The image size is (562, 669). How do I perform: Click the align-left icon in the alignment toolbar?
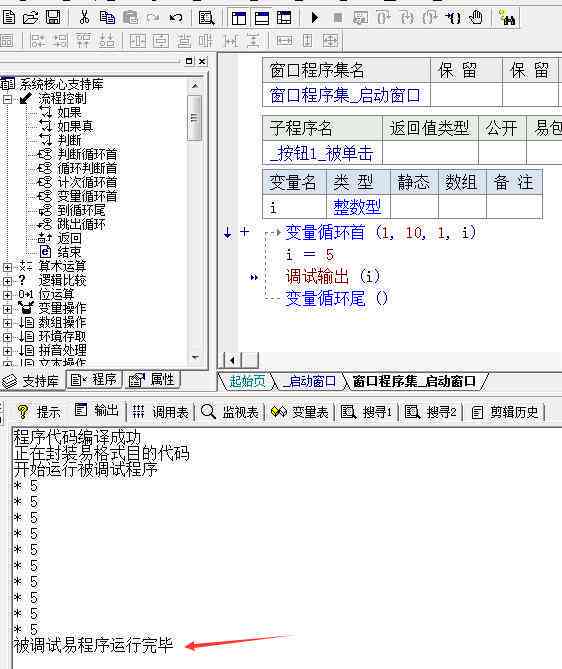(38, 41)
